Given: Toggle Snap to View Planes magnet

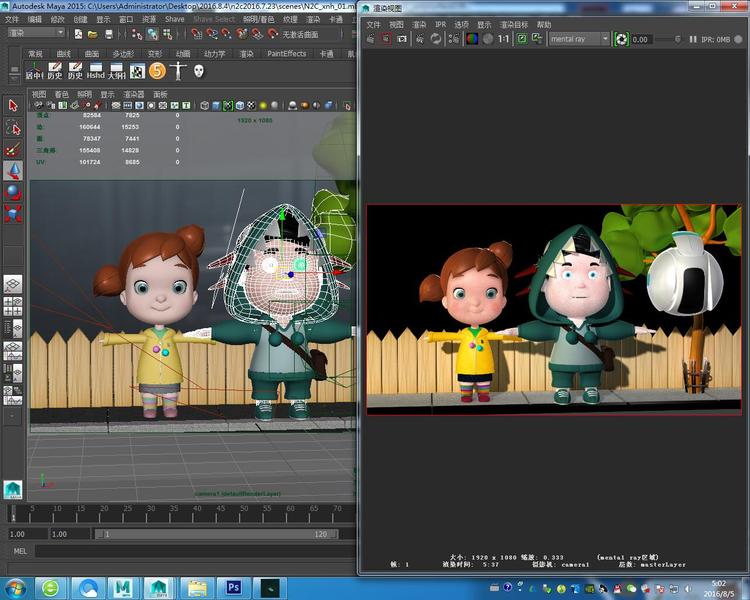Looking at the screenshot, I should [257, 34].
